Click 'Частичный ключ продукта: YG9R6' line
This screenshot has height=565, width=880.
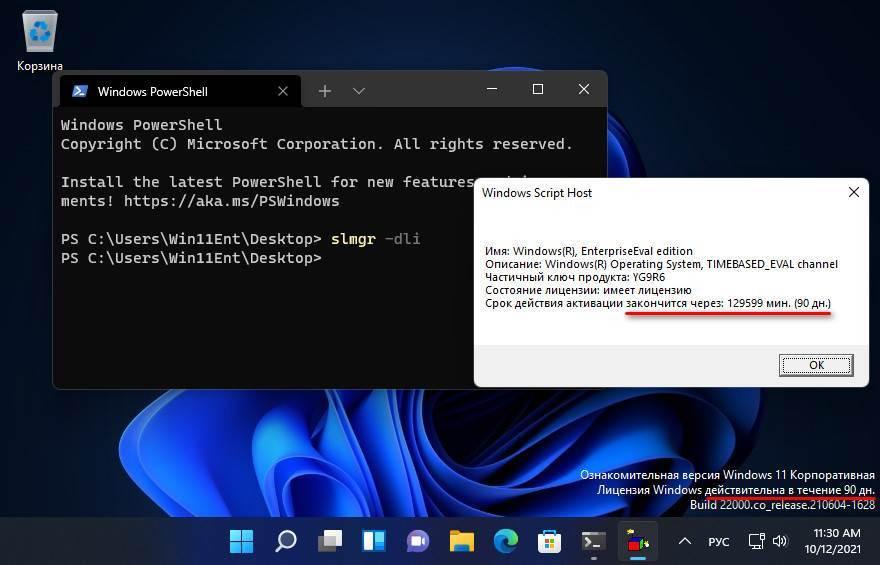[x=575, y=277]
